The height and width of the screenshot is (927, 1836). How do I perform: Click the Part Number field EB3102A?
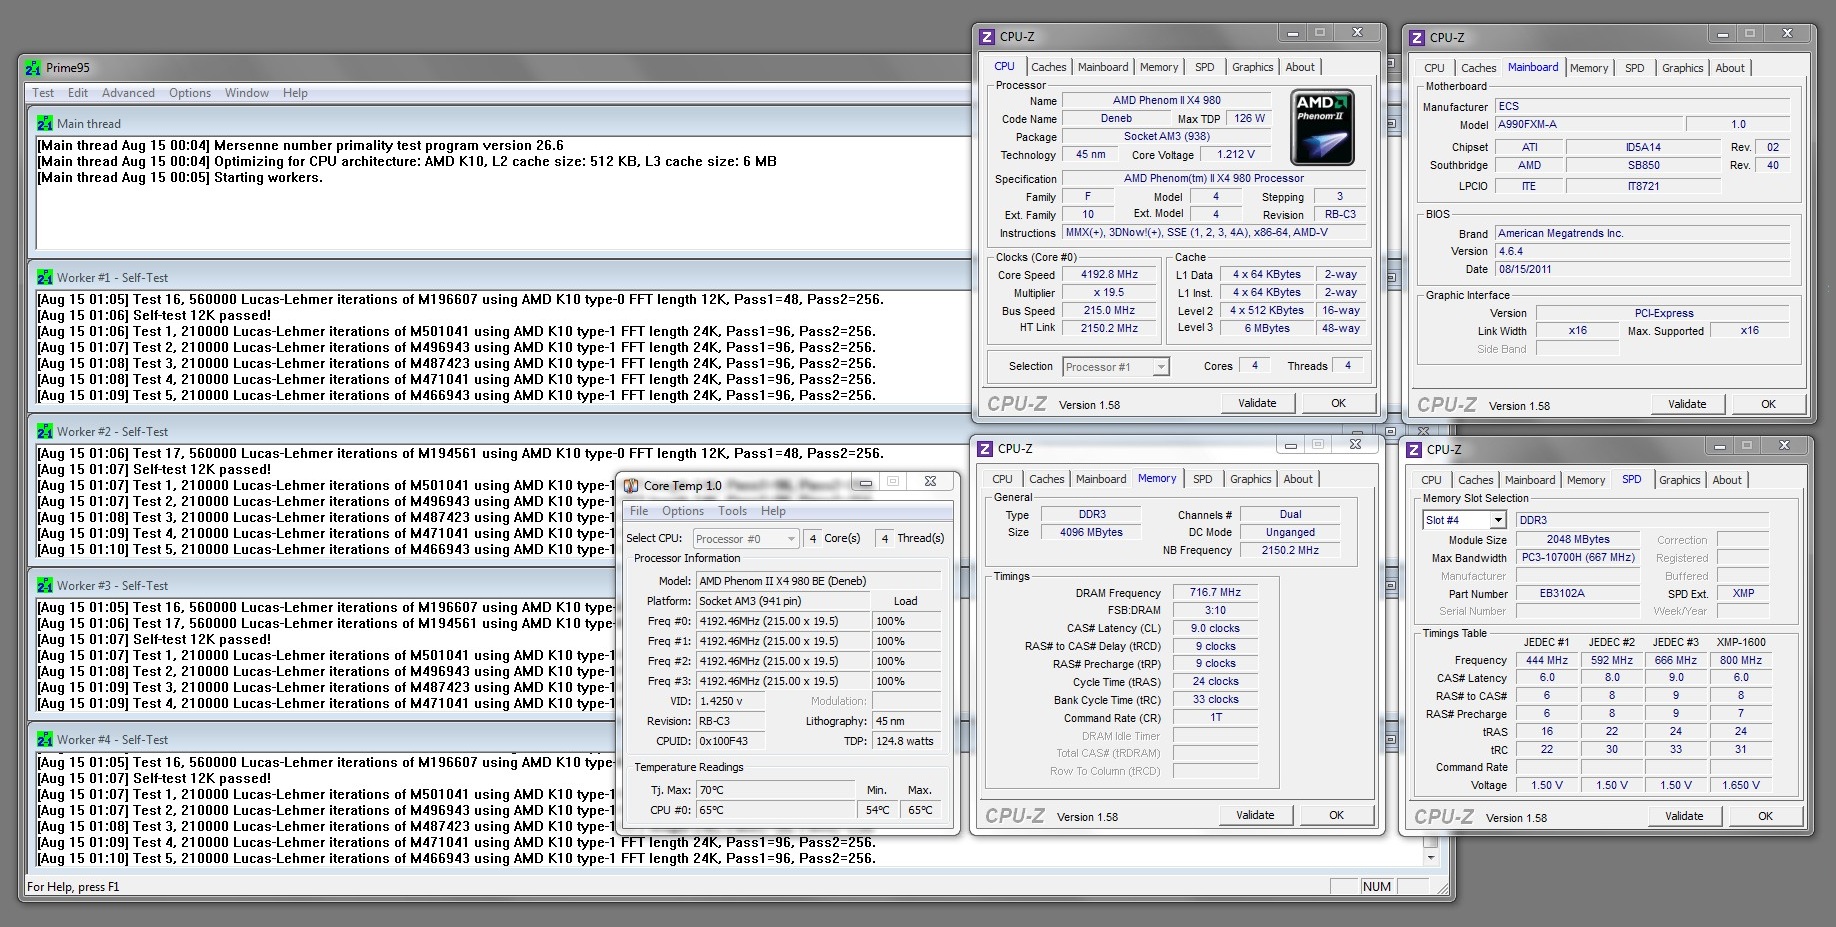pos(1576,593)
